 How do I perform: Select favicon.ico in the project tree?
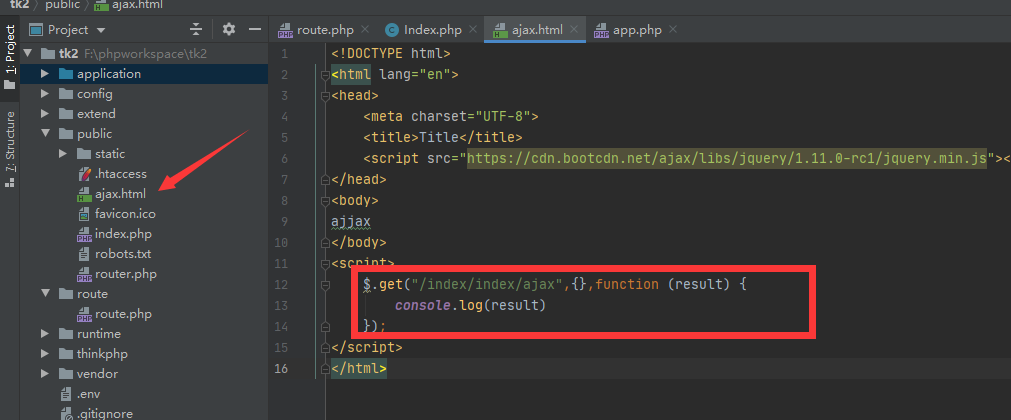click(x=125, y=214)
